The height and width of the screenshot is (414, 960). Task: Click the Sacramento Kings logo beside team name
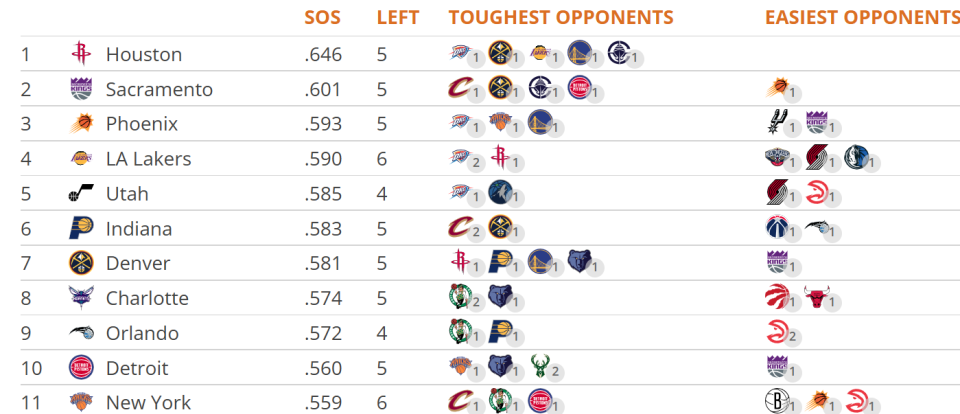[81, 89]
